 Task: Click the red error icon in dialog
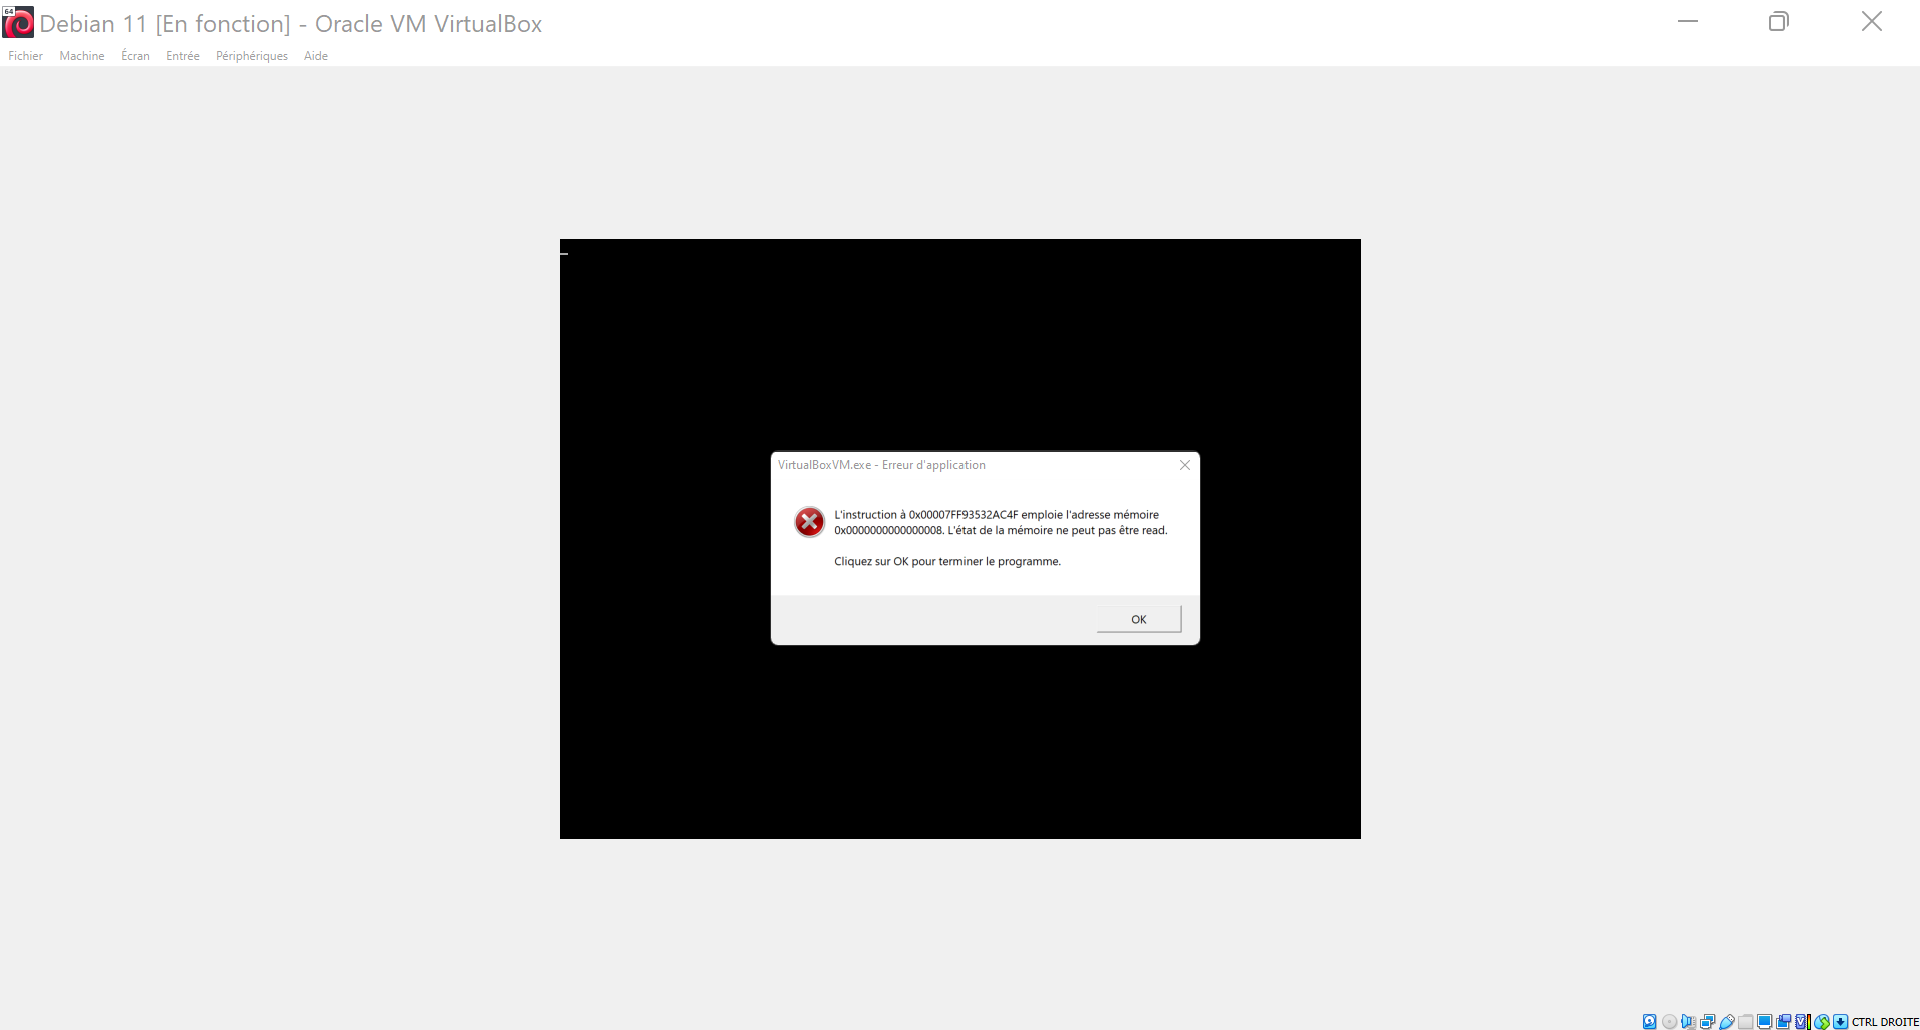pos(809,522)
